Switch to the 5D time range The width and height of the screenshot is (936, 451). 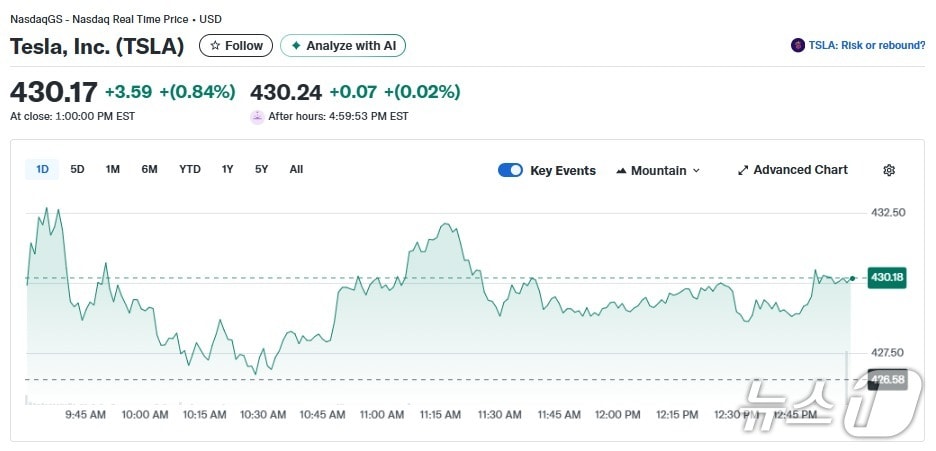click(x=78, y=170)
